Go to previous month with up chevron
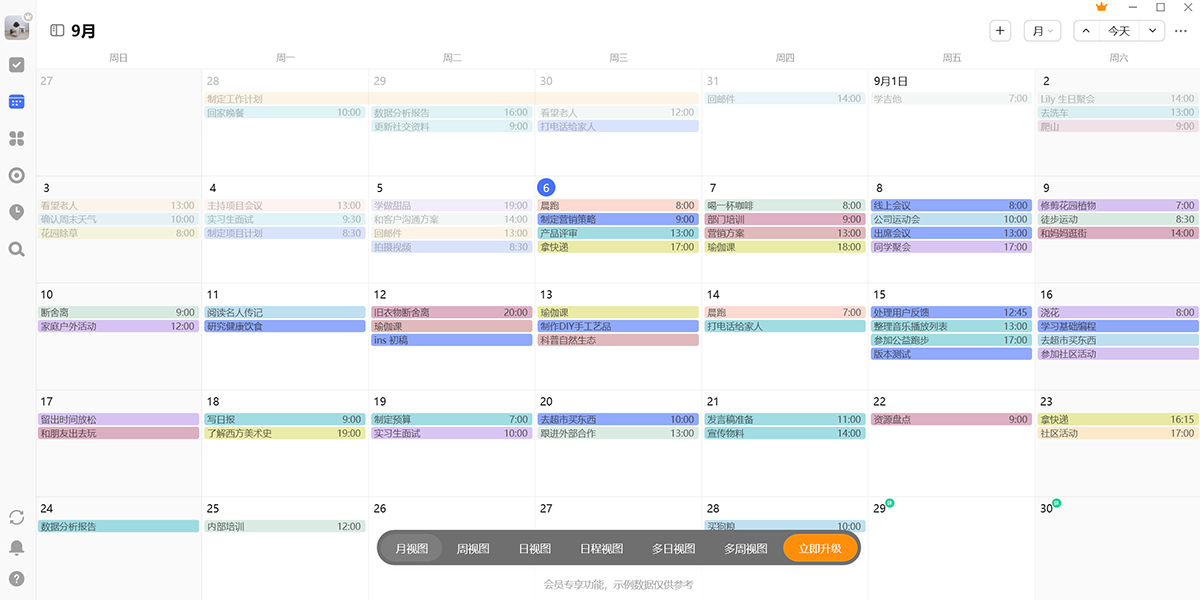The height and width of the screenshot is (600, 1200). click(x=1085, y=31)
